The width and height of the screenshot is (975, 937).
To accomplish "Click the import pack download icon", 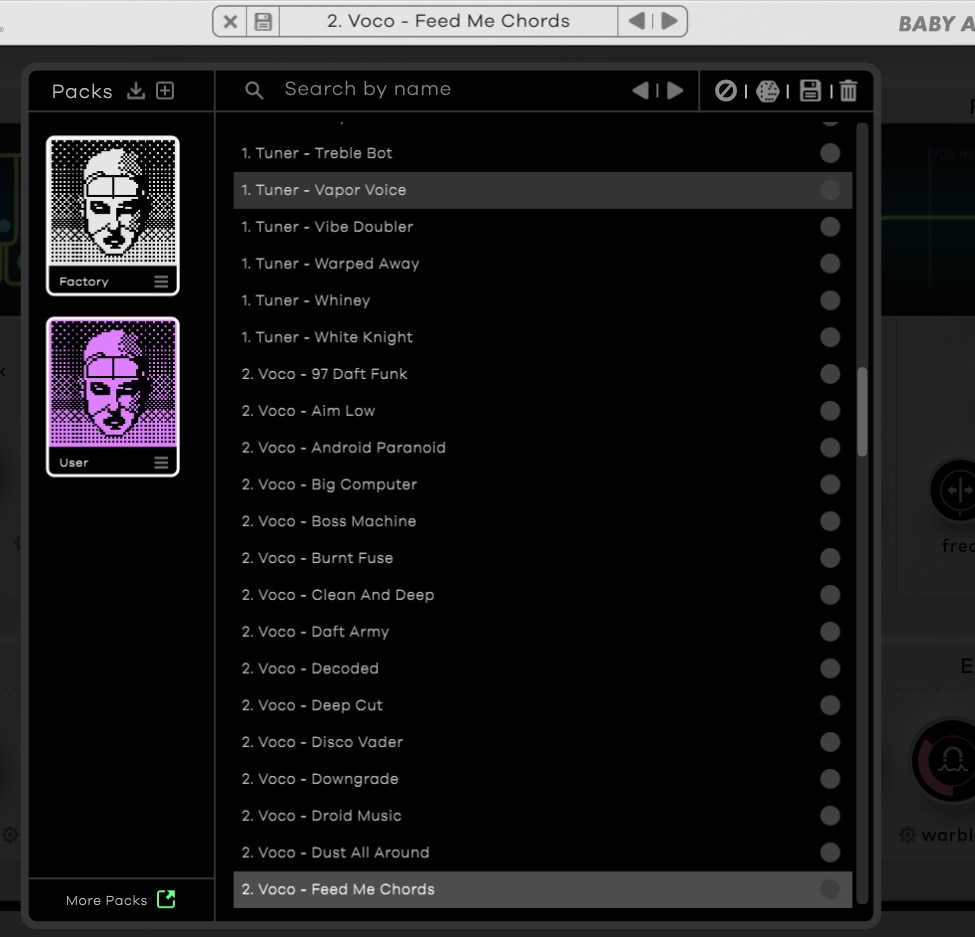I will [136, 91].
